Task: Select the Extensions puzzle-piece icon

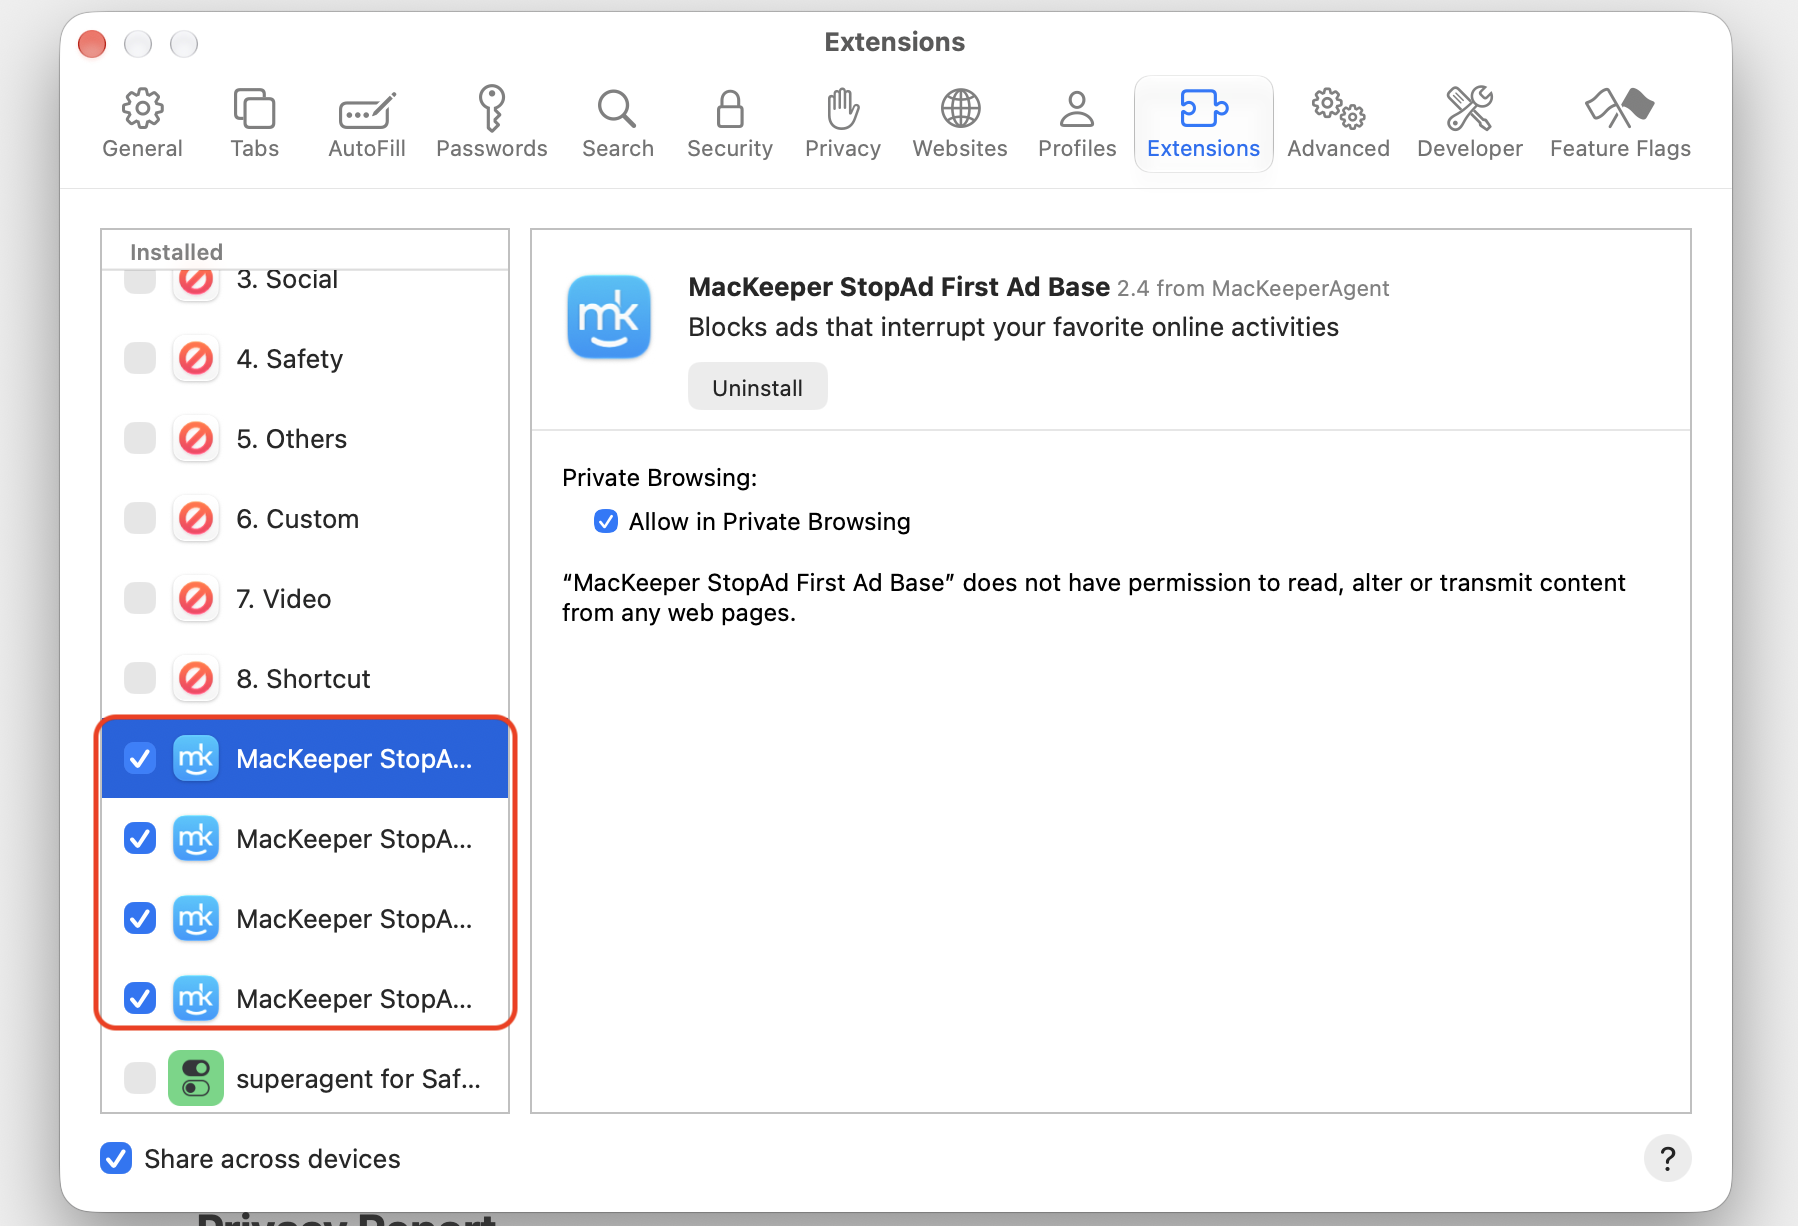Action: [1204, 108]
